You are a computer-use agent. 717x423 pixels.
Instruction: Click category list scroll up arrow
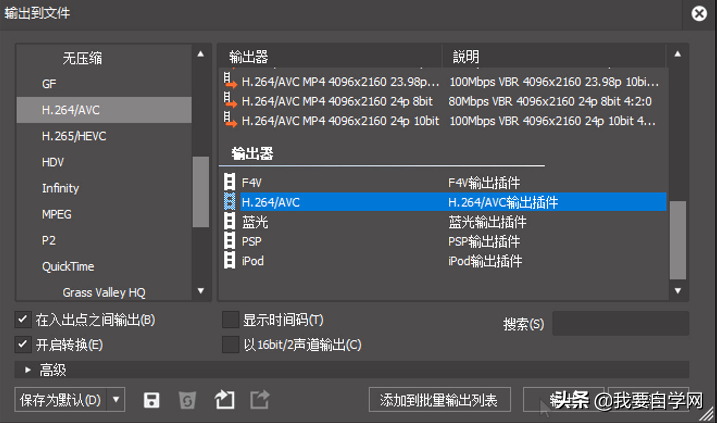click(201, 54)
